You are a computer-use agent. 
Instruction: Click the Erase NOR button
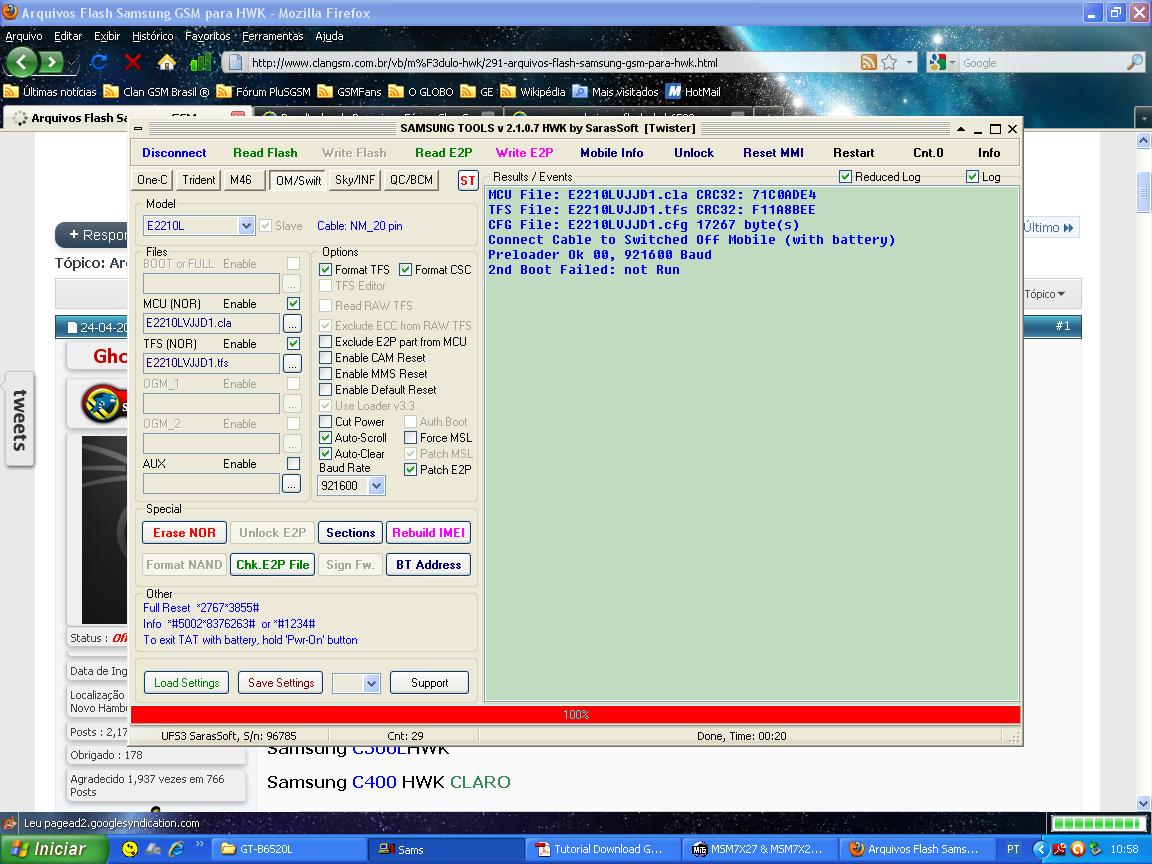[184, 533]
